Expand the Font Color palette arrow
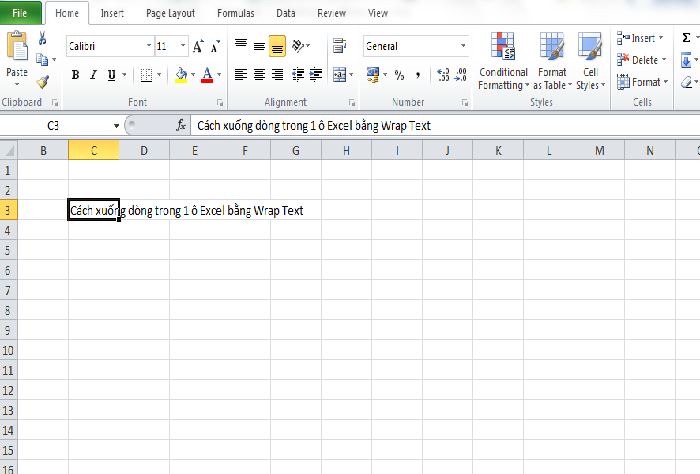This screenshot has height=474, width=700. 219,75
